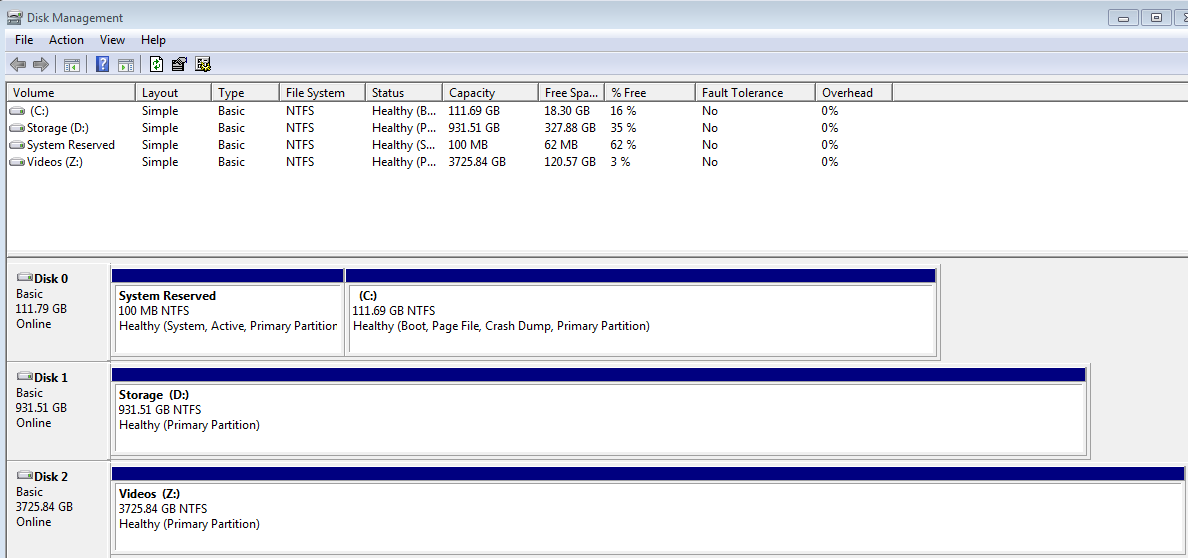Sort by the Free Space column header
The height and width of the screenshot is (558, 1188).
coord(571,92)
